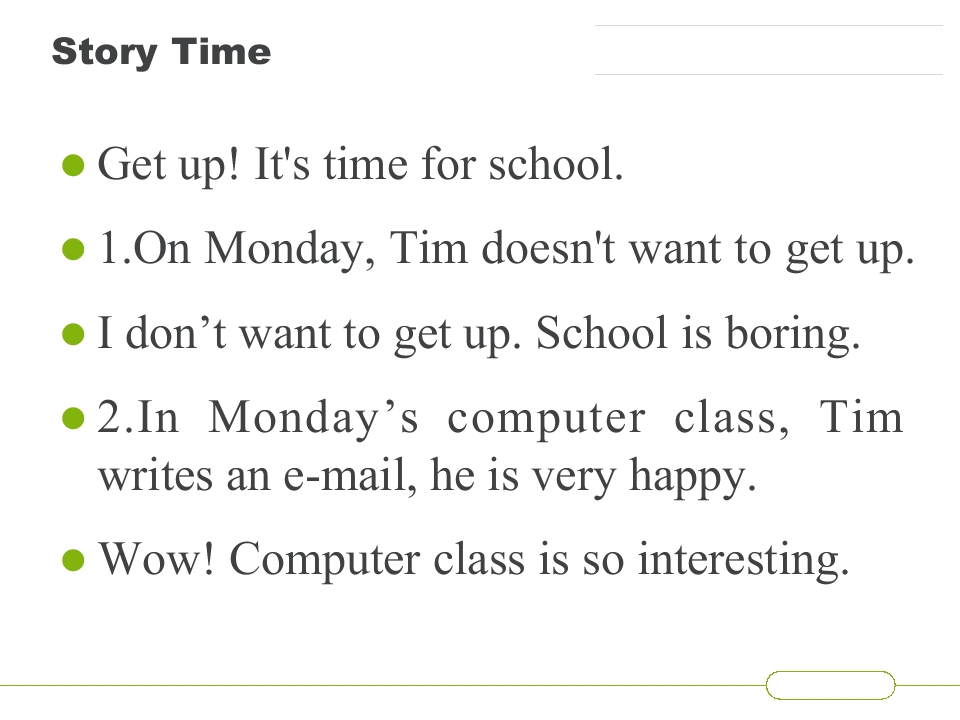This screenshot has width=960, height=720.
Task: Click the empty rounded box at slide bottom
Action: click(830, 685)
